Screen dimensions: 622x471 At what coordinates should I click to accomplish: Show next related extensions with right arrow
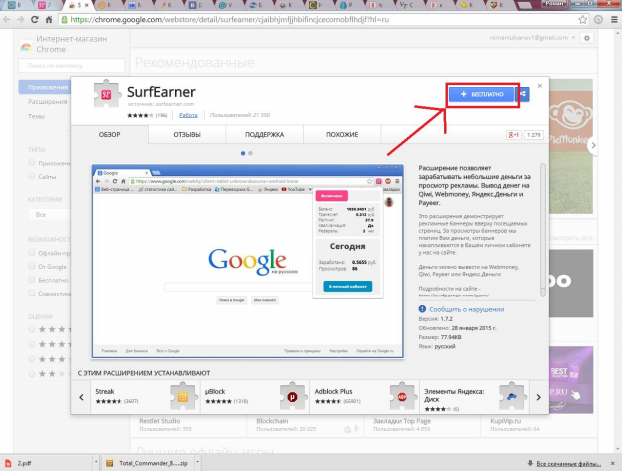click(538, 397)
